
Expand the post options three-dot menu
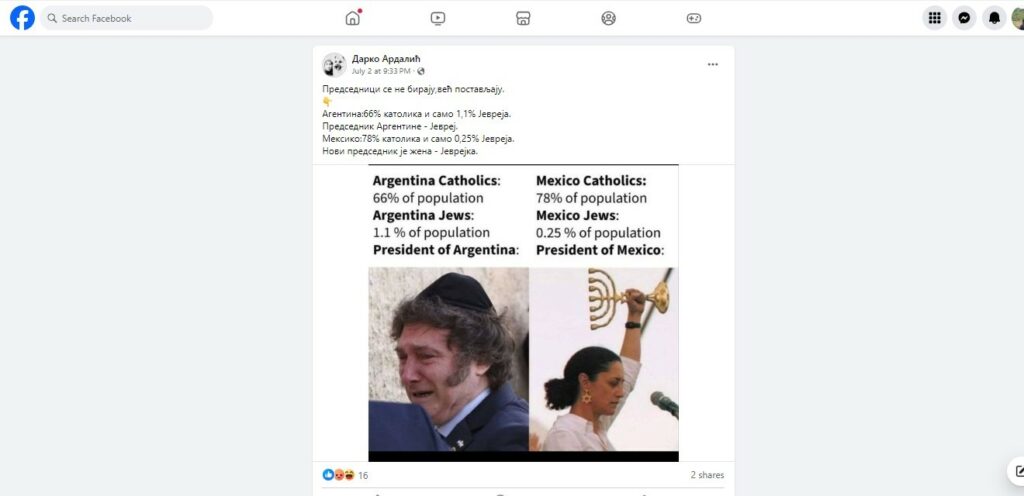[712, 64]
